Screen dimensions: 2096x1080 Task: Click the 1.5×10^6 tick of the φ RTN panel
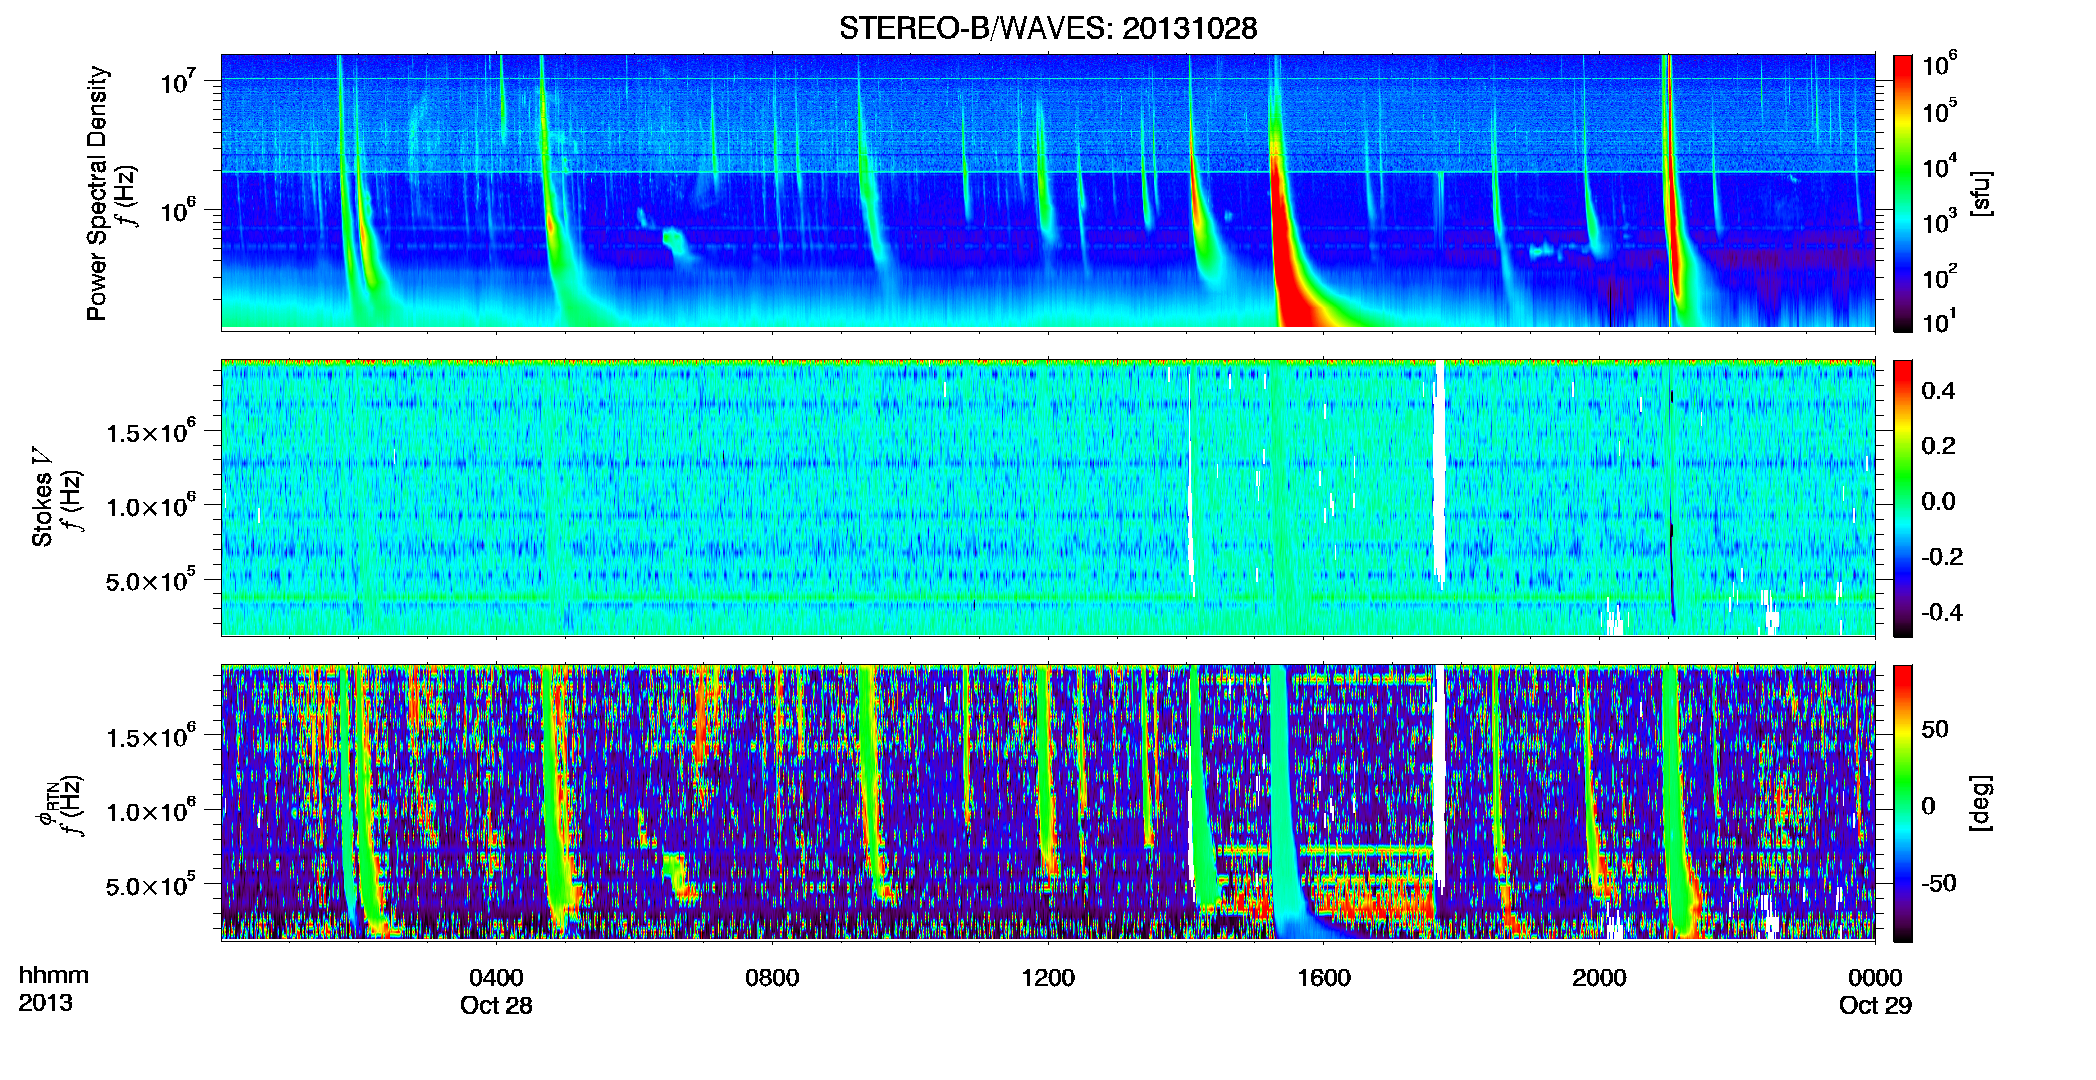coord(150,736)
